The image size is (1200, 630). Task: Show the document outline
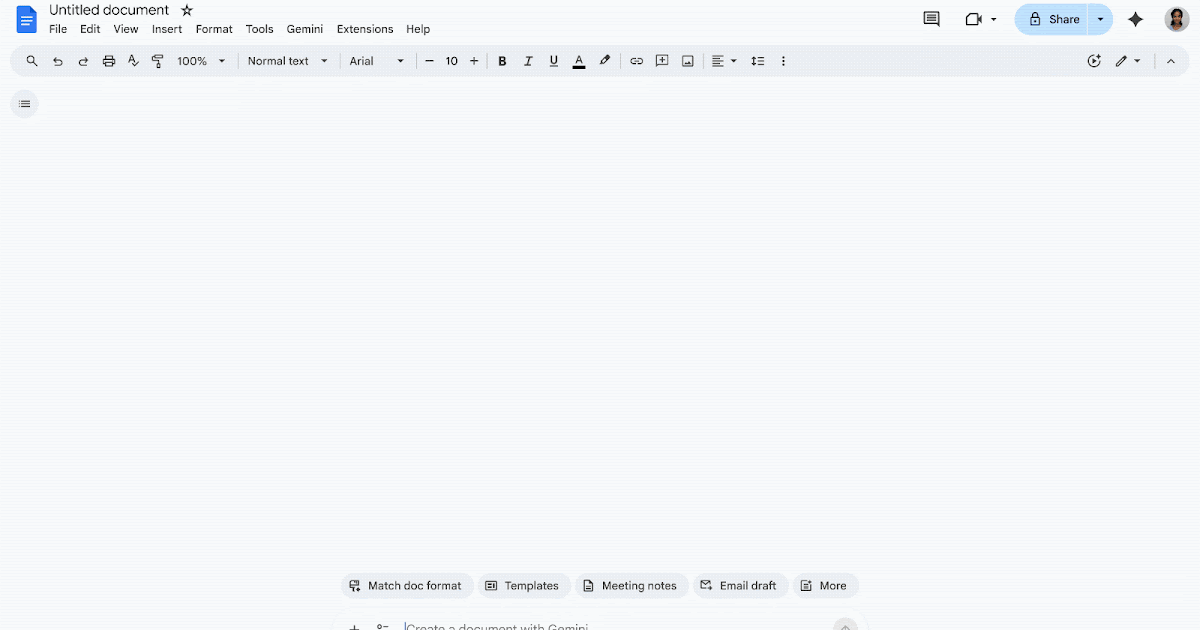tap(25, 104)
